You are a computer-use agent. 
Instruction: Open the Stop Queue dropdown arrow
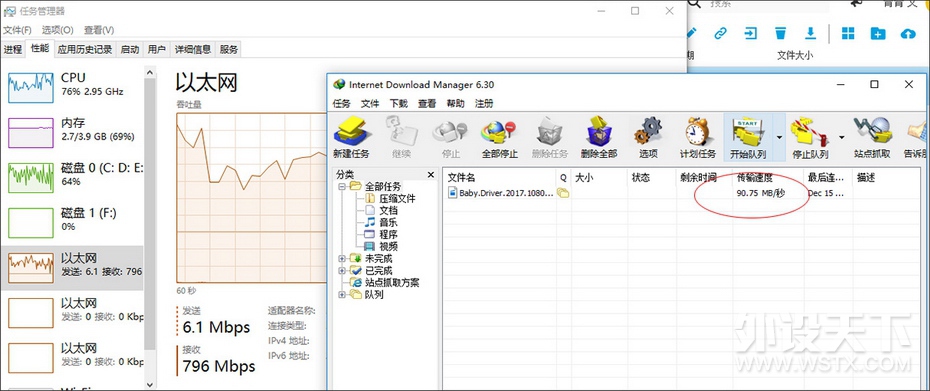tap(842, 137)
